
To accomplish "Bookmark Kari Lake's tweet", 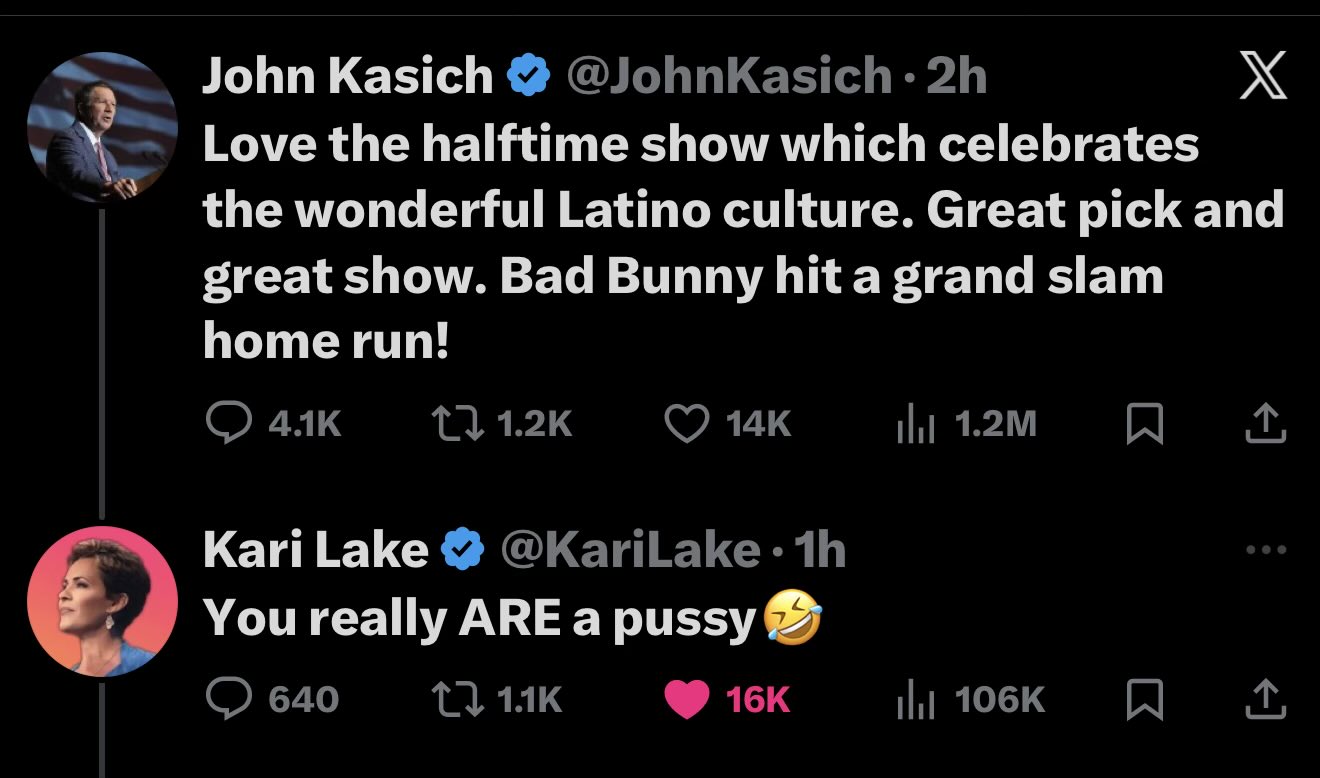I will pyautogui.click(x=1146, y=700).
